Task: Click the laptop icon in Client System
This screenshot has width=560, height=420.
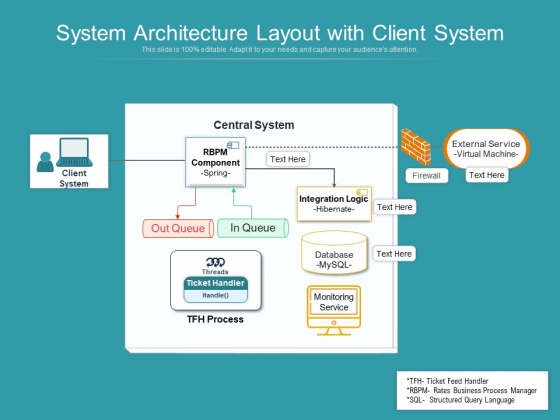Action: click(74, 152)
